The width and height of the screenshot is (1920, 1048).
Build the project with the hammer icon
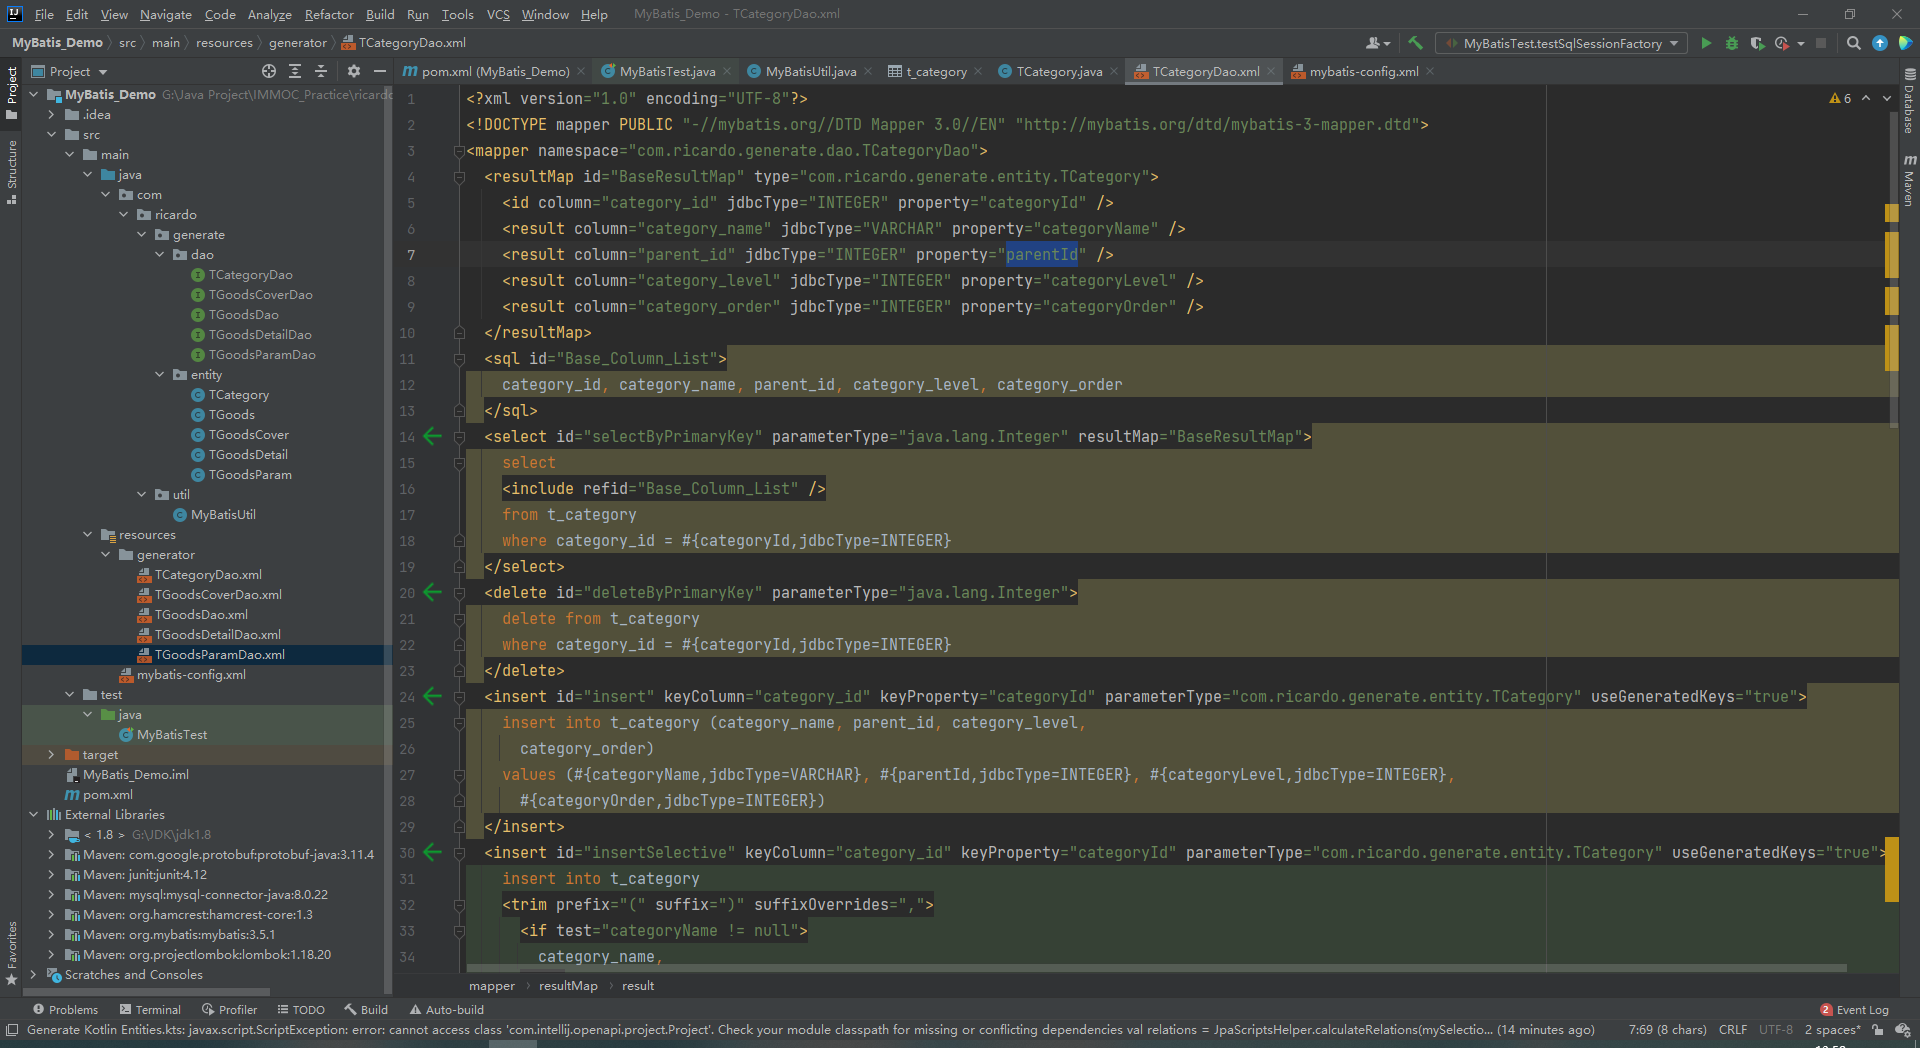click(1415, 43)
